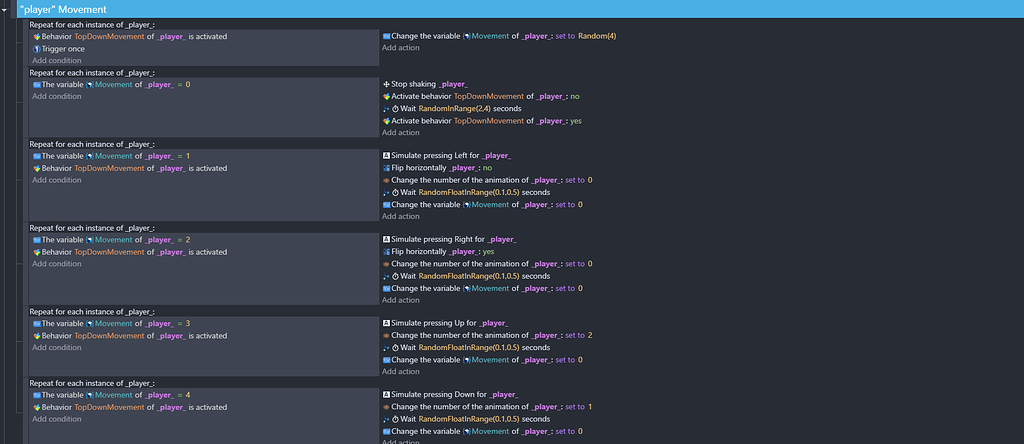
Task: Click the Activate behavior TopDownMovement no icon
Action: [386, 96]
